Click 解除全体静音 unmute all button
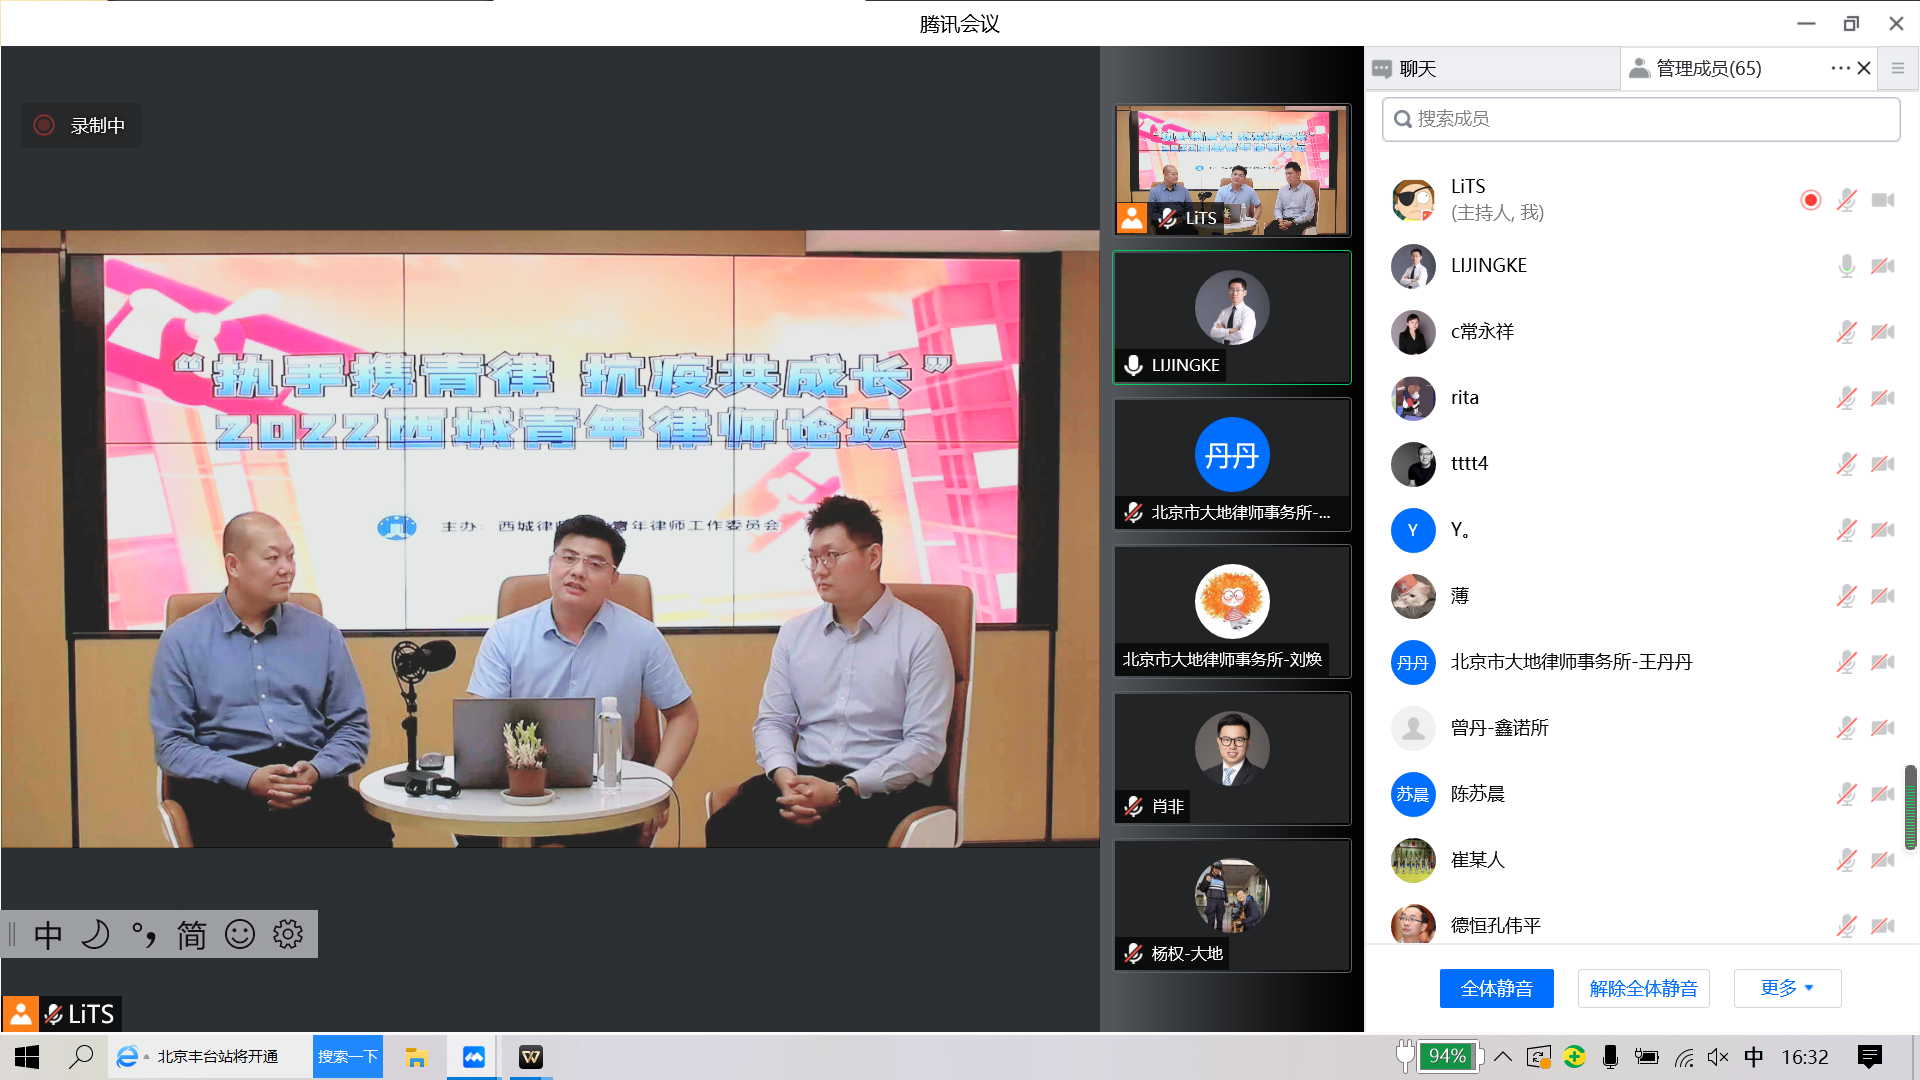This screenshot has height=1080, width=1920. pyautogui.click(x=1643, y=988)
